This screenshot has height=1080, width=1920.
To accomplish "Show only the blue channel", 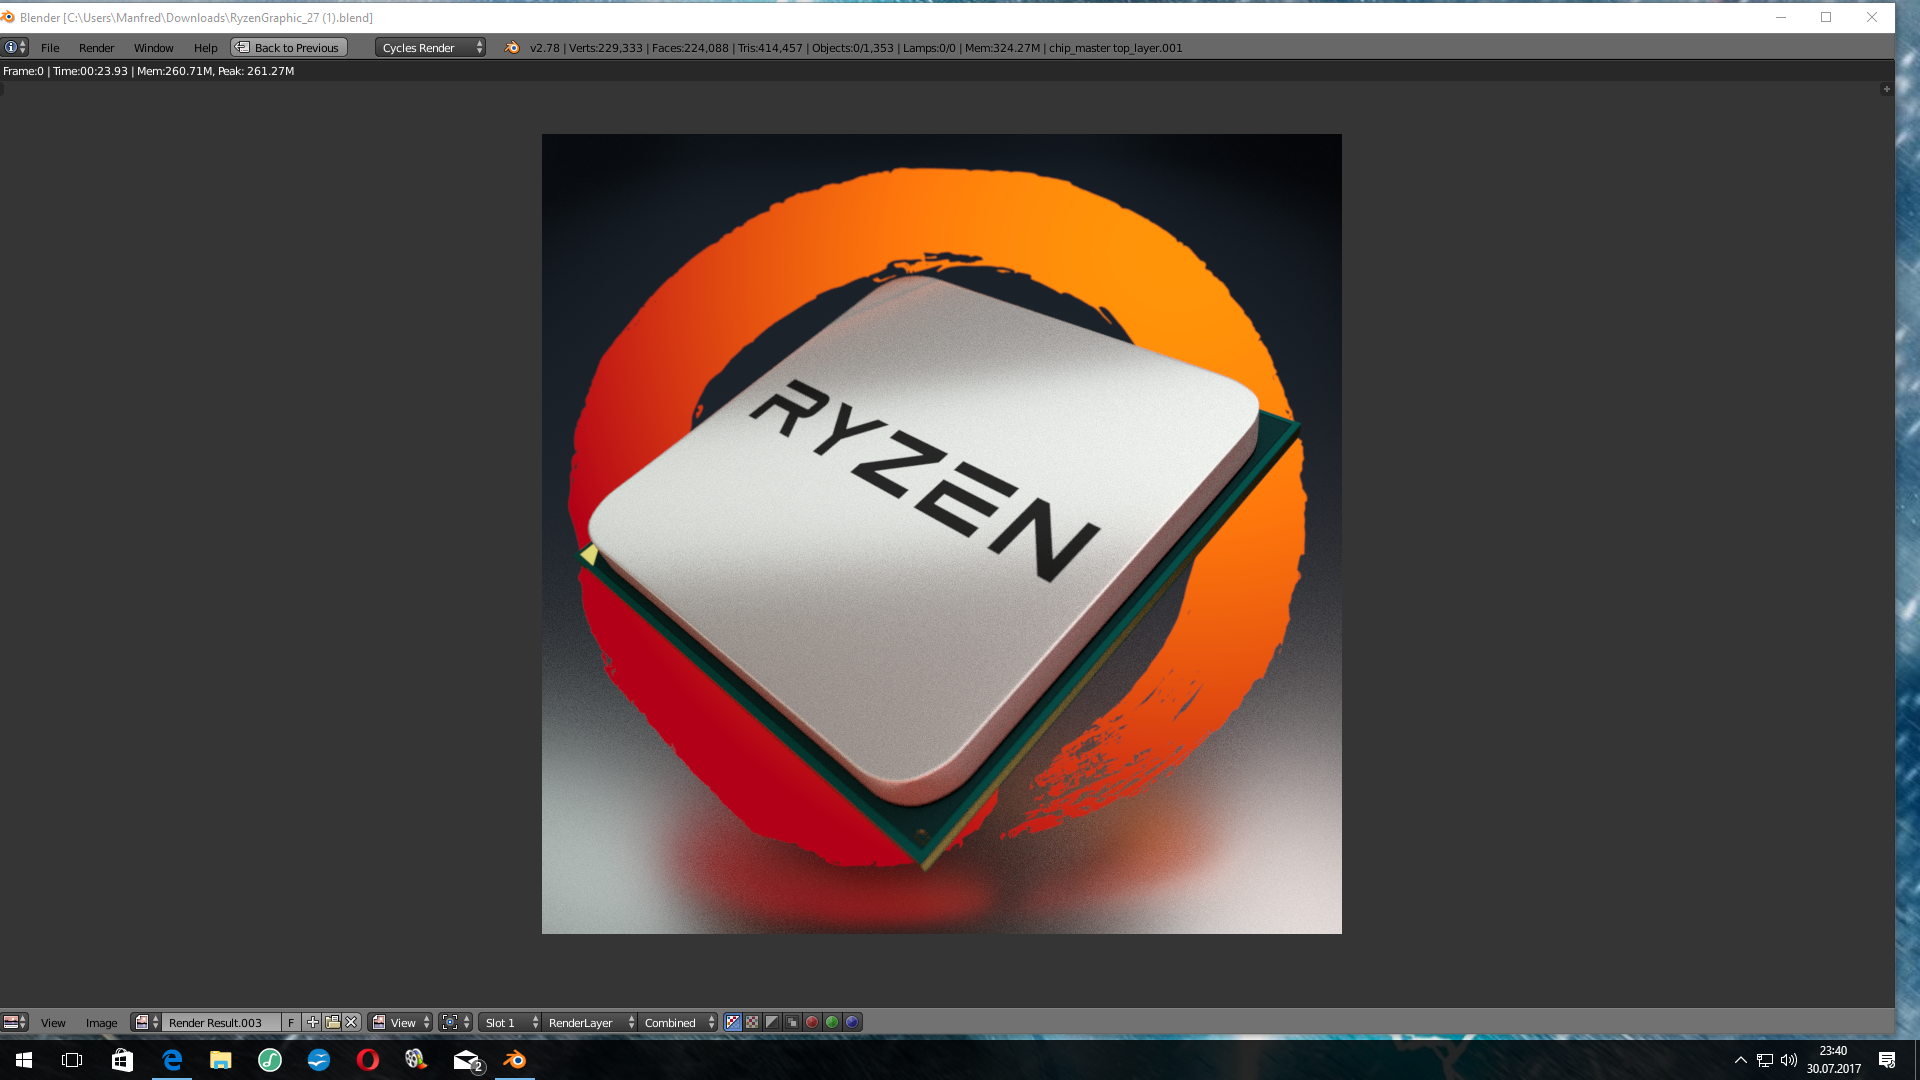I will click(852, 1022).
